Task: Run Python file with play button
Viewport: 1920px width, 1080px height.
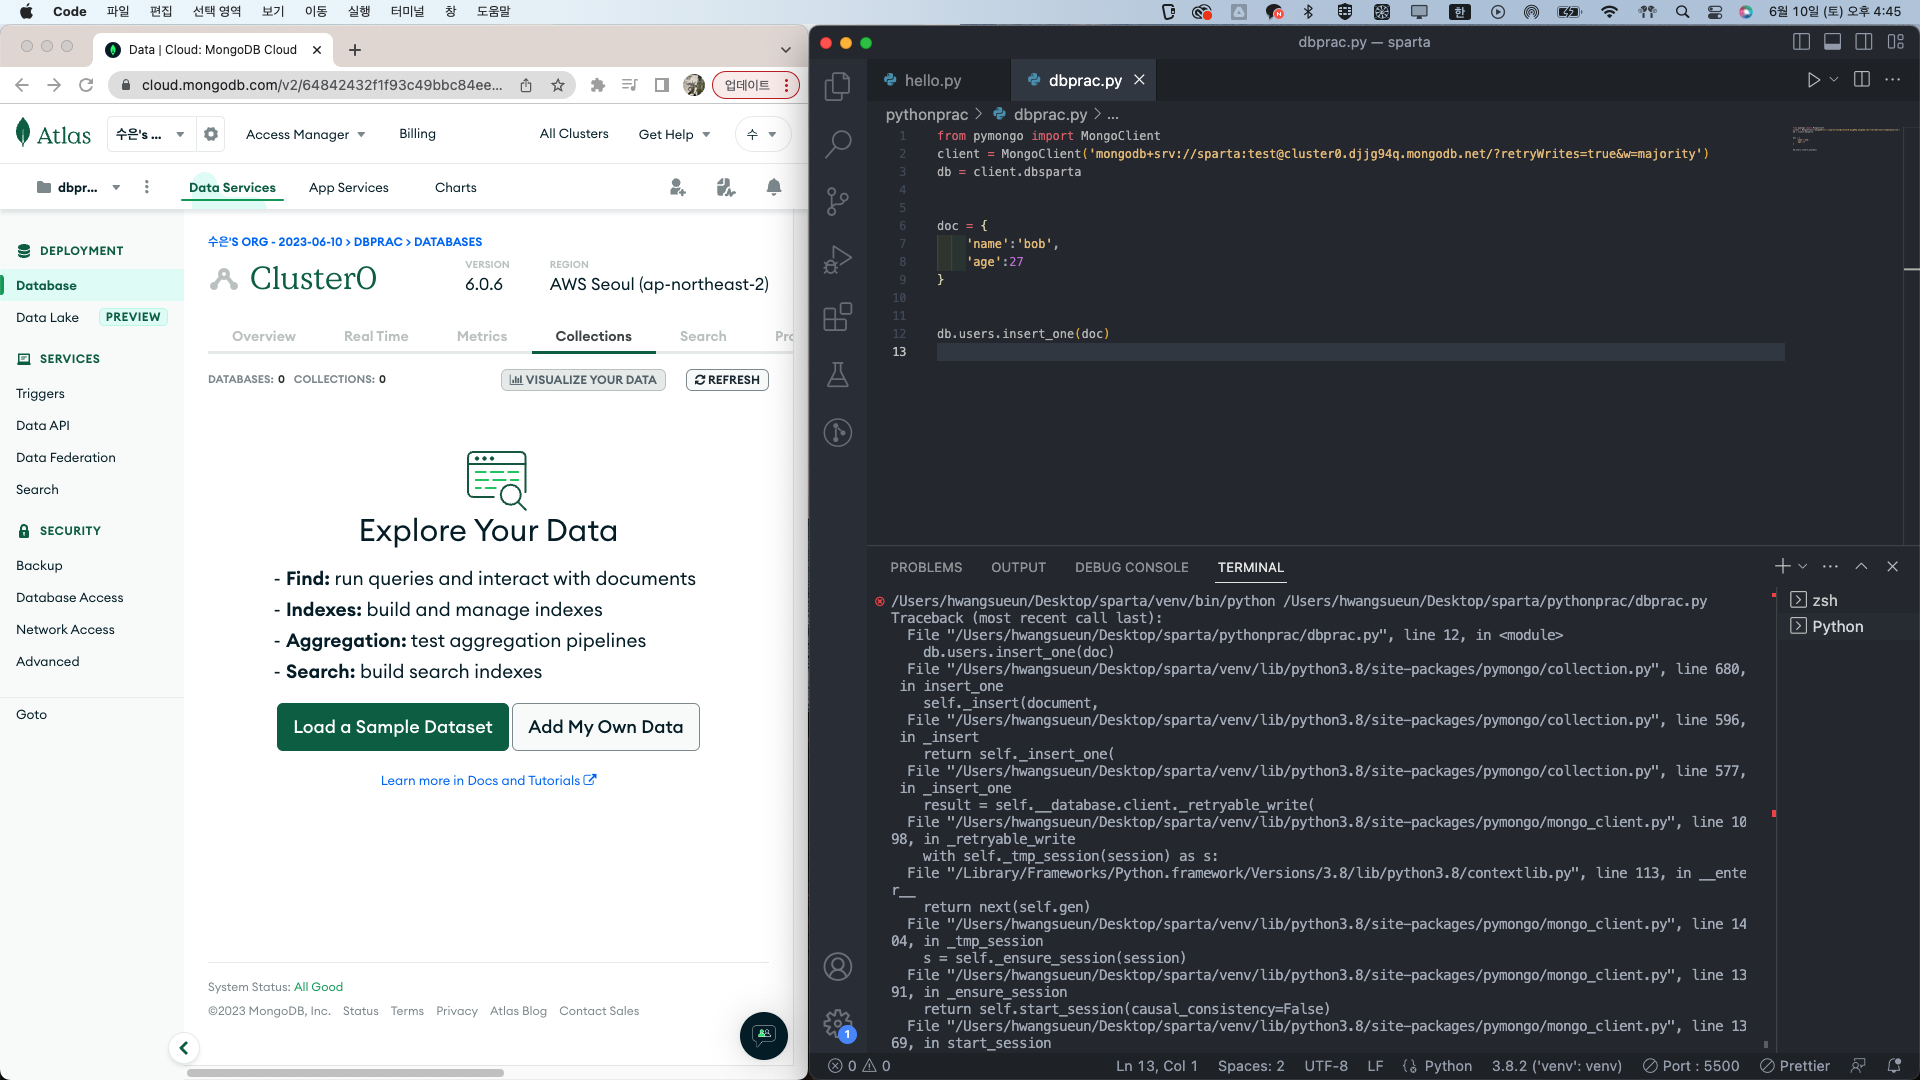Action: (x=1813, y=80)
